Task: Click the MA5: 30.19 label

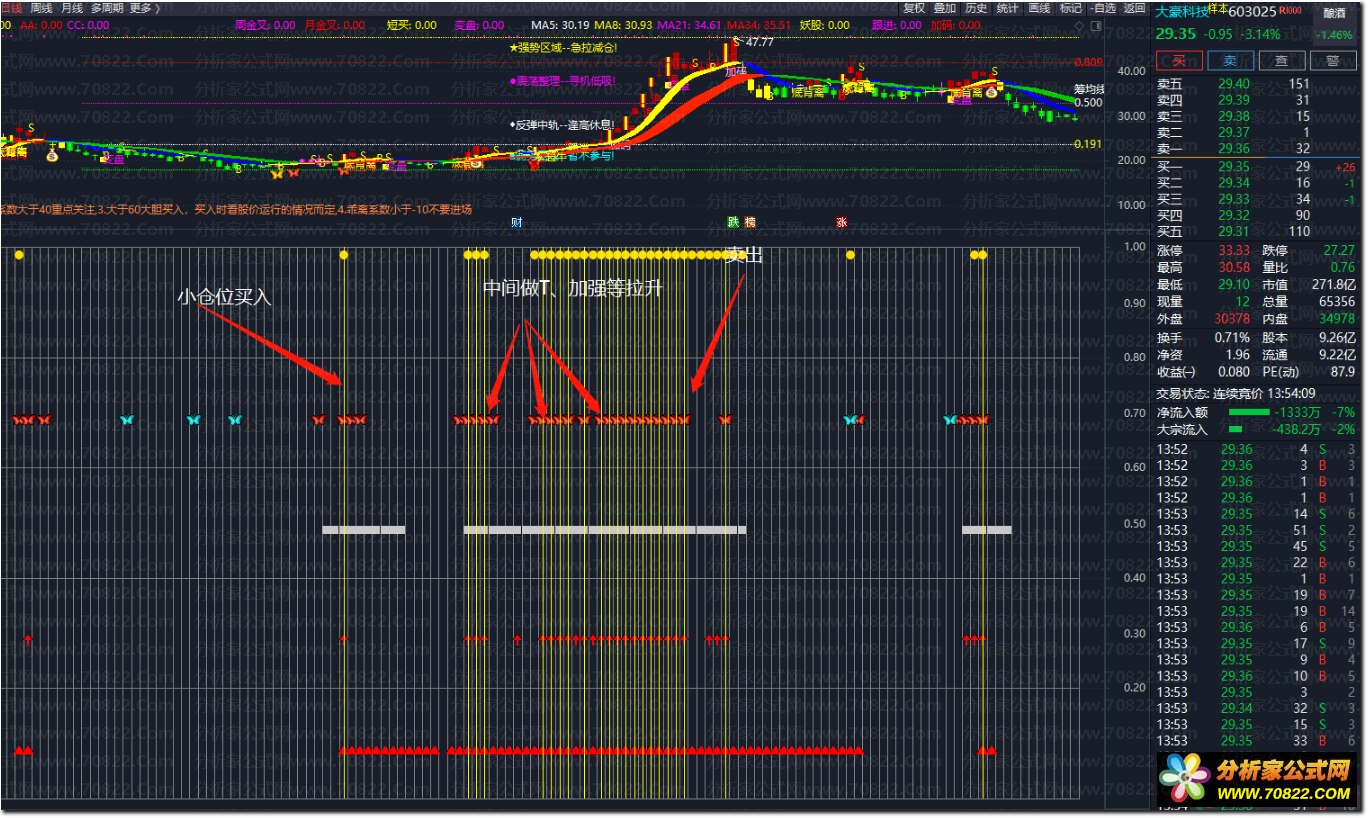Action: click(560, 25)
